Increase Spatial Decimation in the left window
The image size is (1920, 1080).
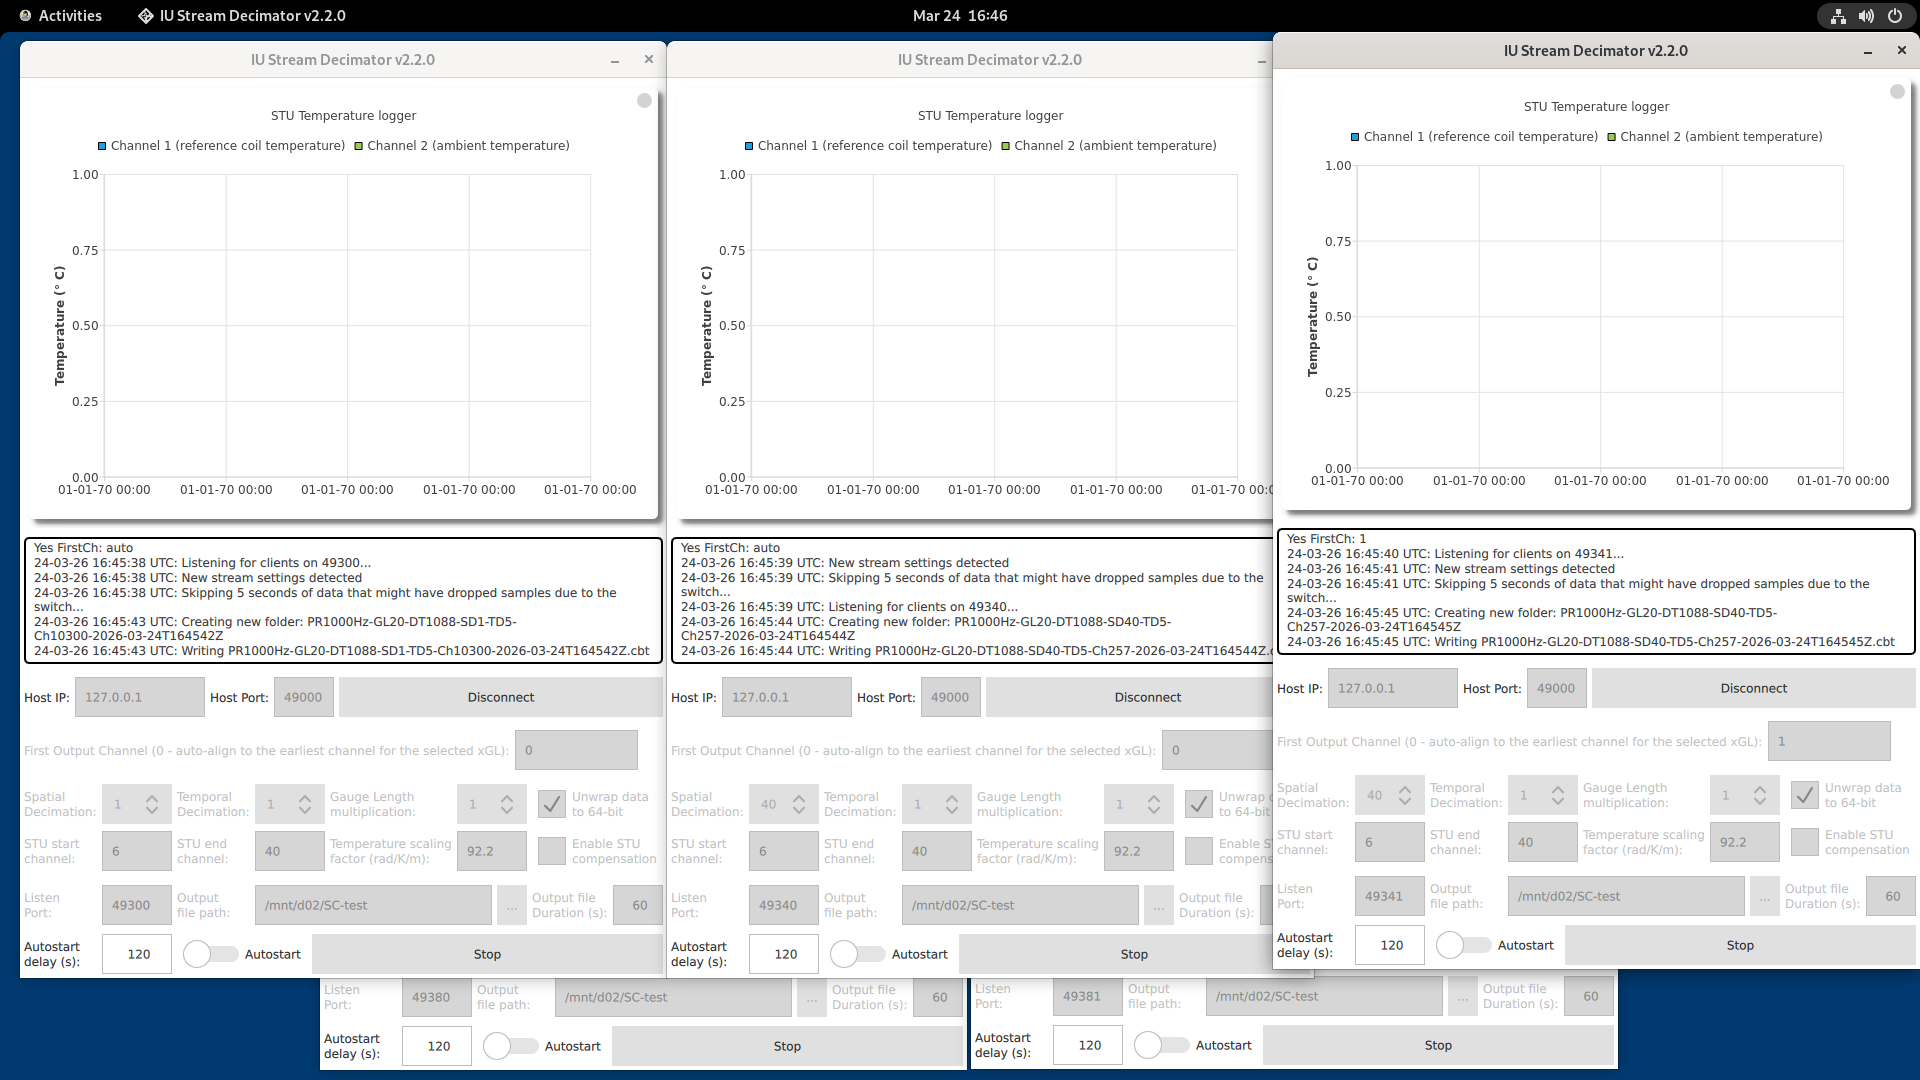pyautogui.click(x=152, y=798)
